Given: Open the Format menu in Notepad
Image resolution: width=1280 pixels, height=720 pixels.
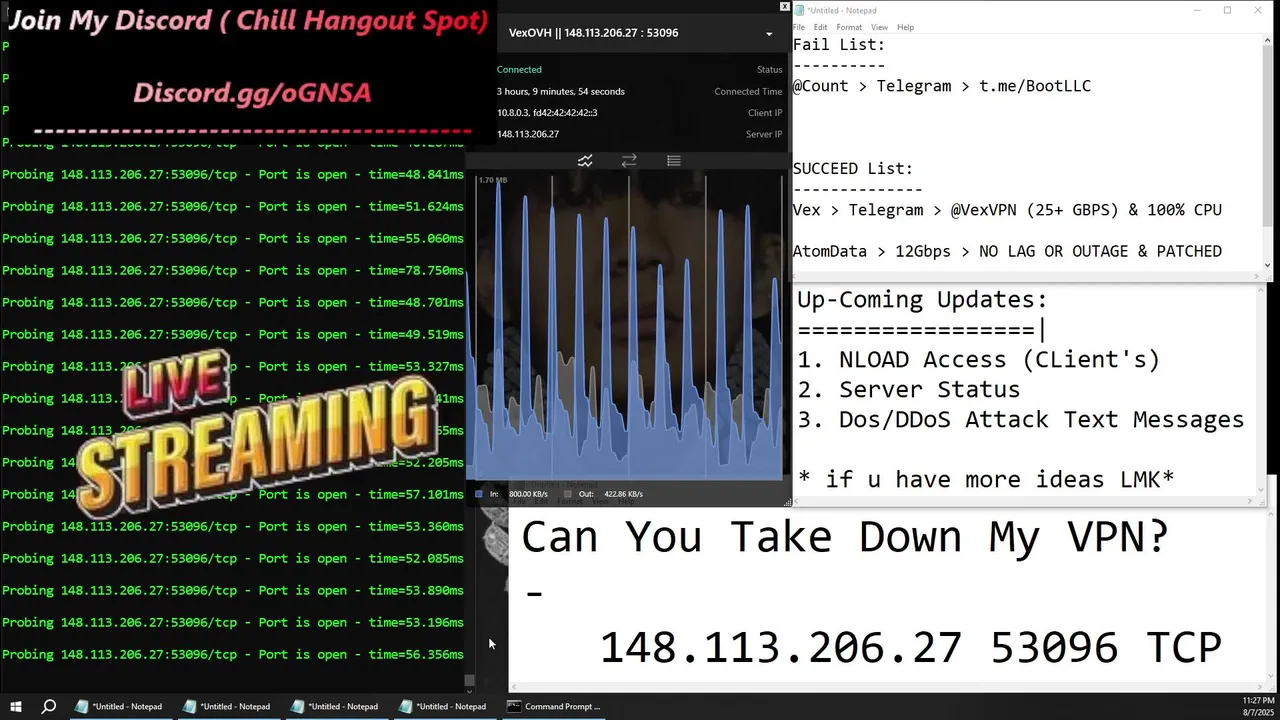Looking at the screenshot, I should pyautogui.click(x=849, y=27).
